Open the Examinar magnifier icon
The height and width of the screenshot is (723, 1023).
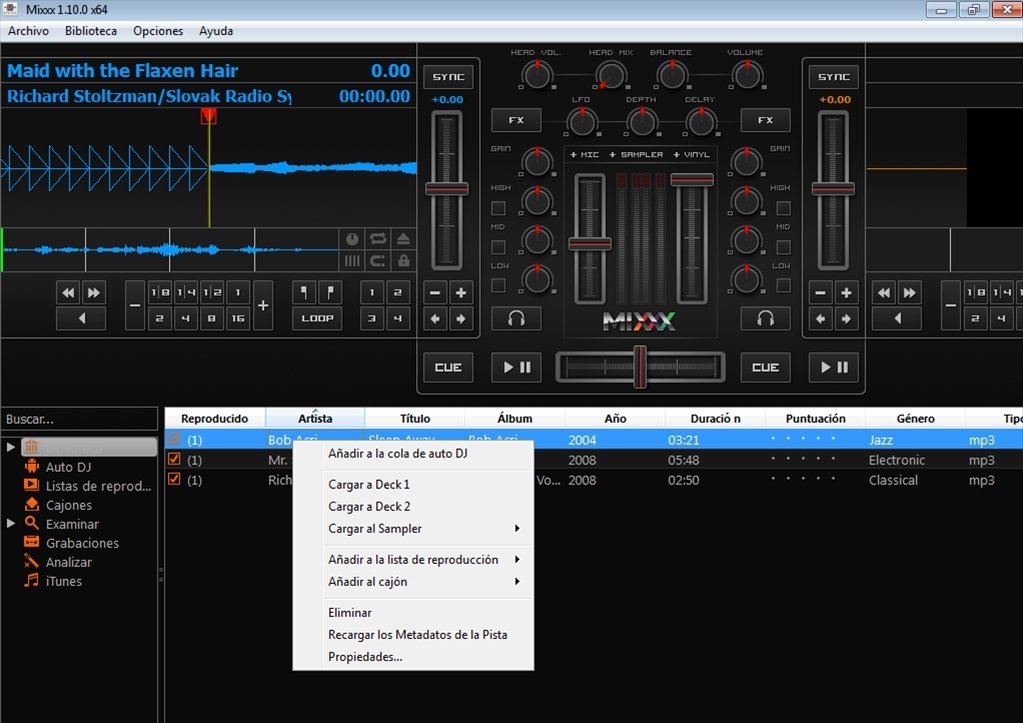click(x=31, y=523)
